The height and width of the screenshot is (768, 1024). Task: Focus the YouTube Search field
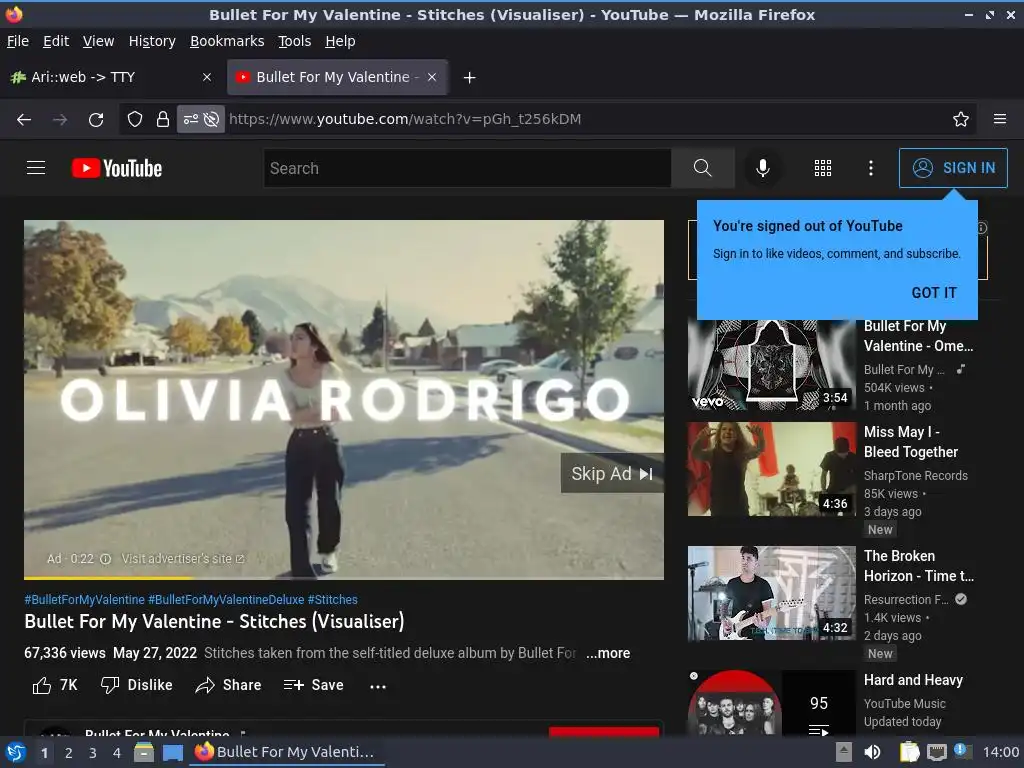pyautogui.click(x=468, y=168)
